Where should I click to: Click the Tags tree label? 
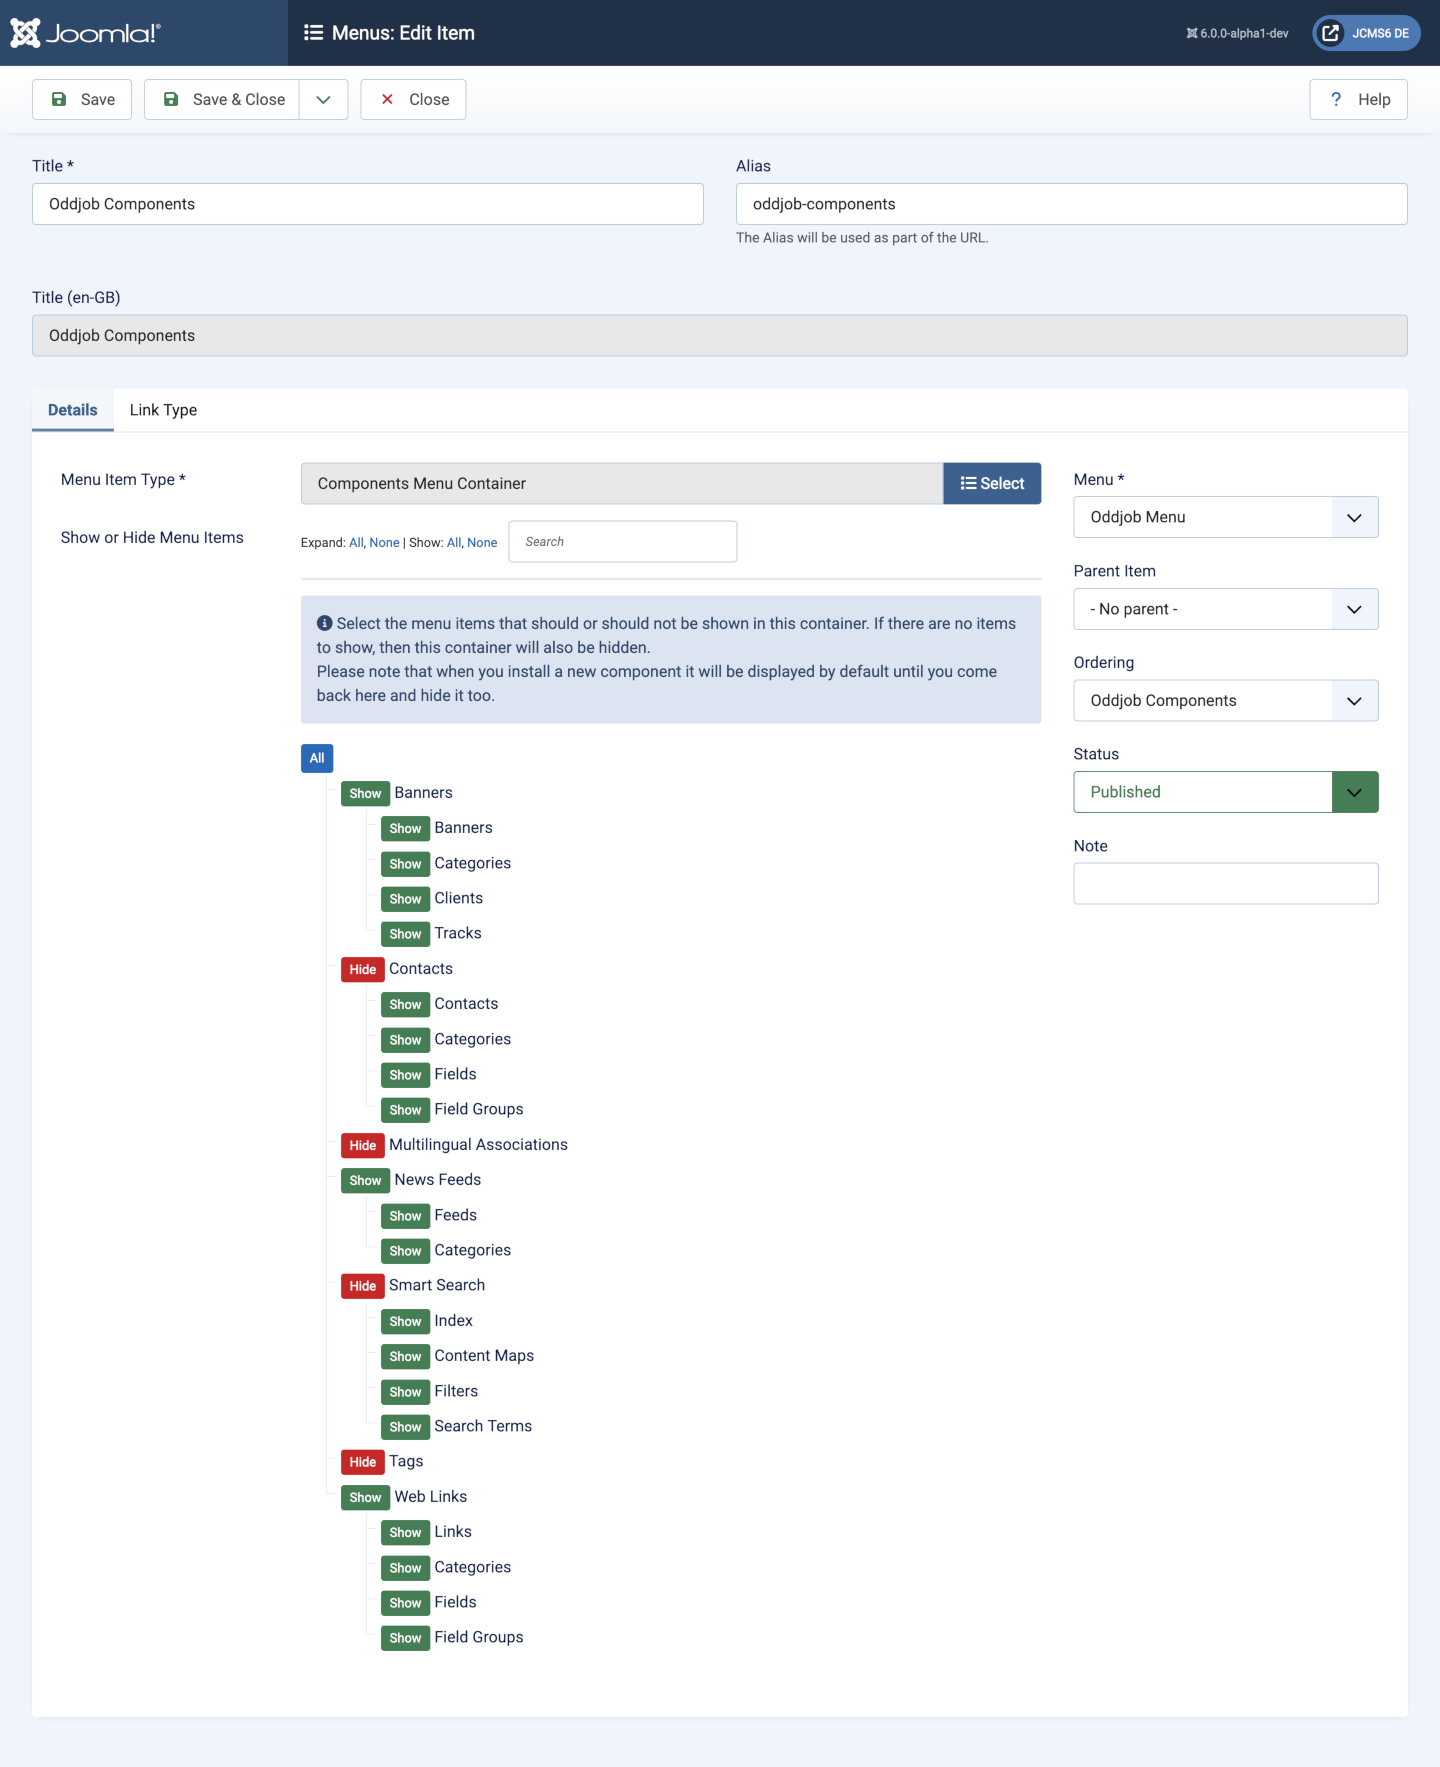[x=406, y=1461]
